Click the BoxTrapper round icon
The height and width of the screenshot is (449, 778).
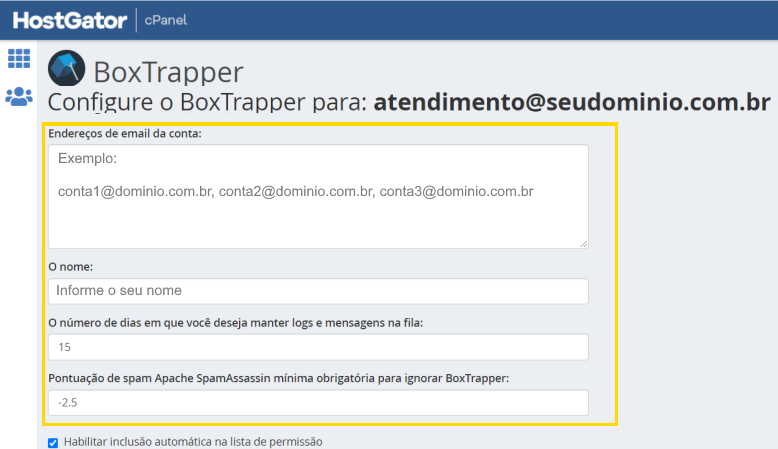coord(66,68)
